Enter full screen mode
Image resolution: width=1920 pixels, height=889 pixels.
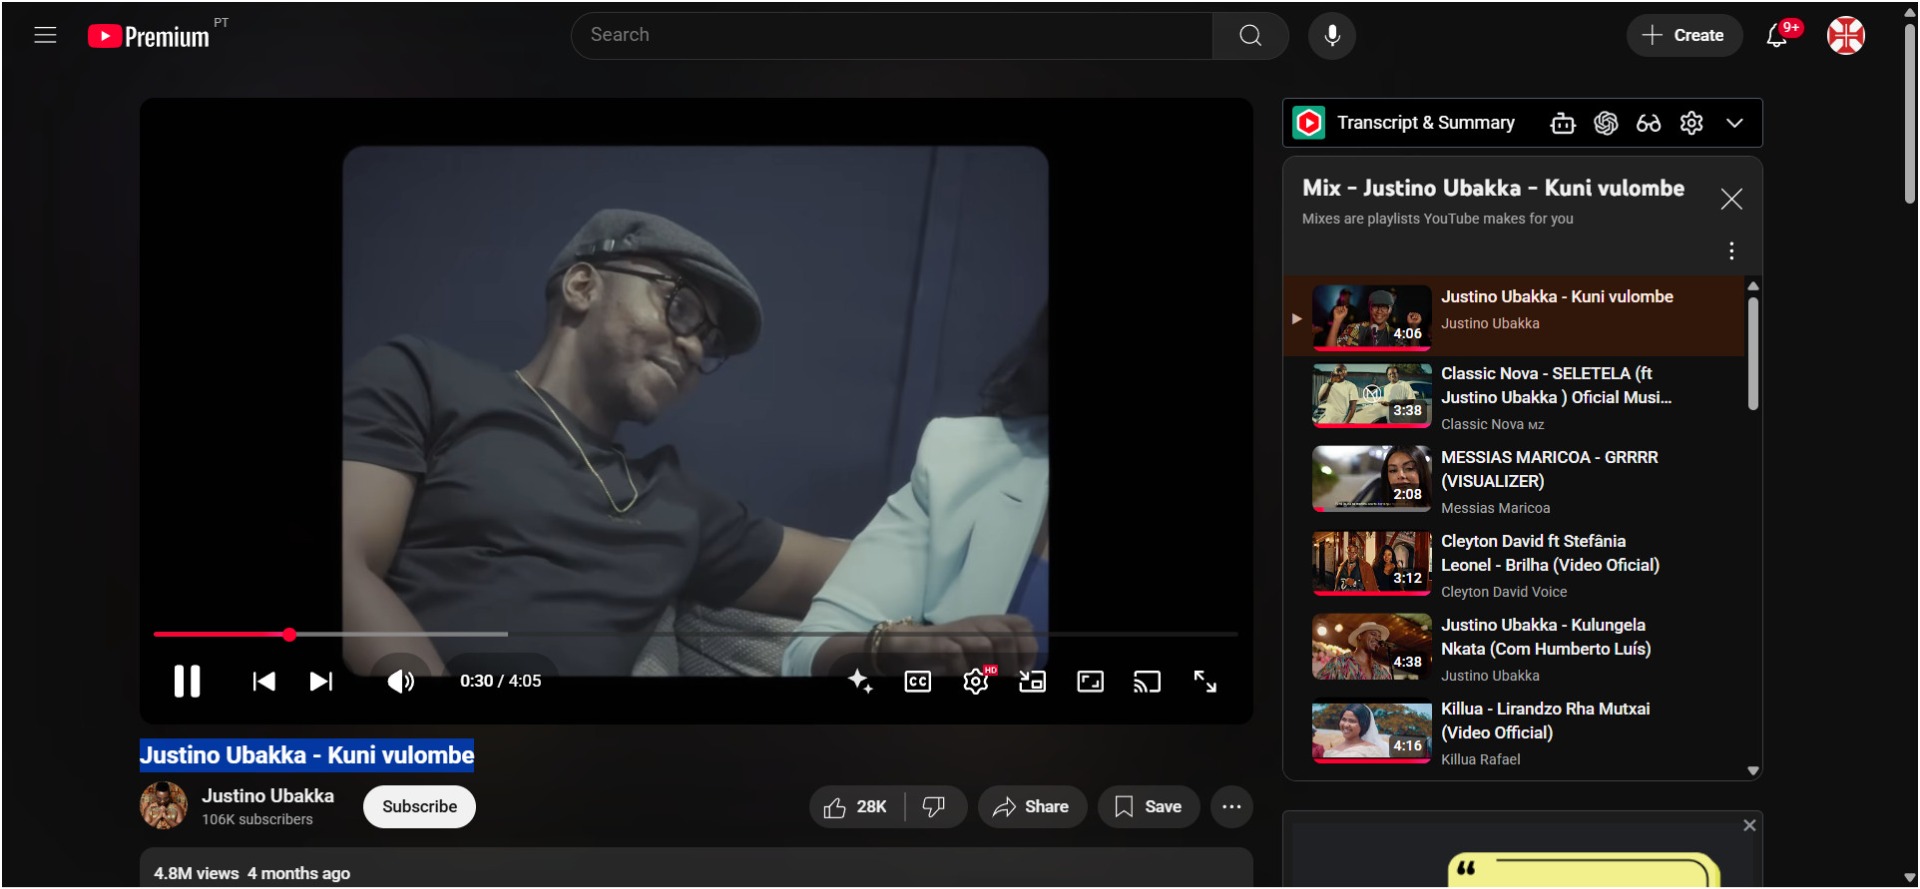pos(1205,682)
